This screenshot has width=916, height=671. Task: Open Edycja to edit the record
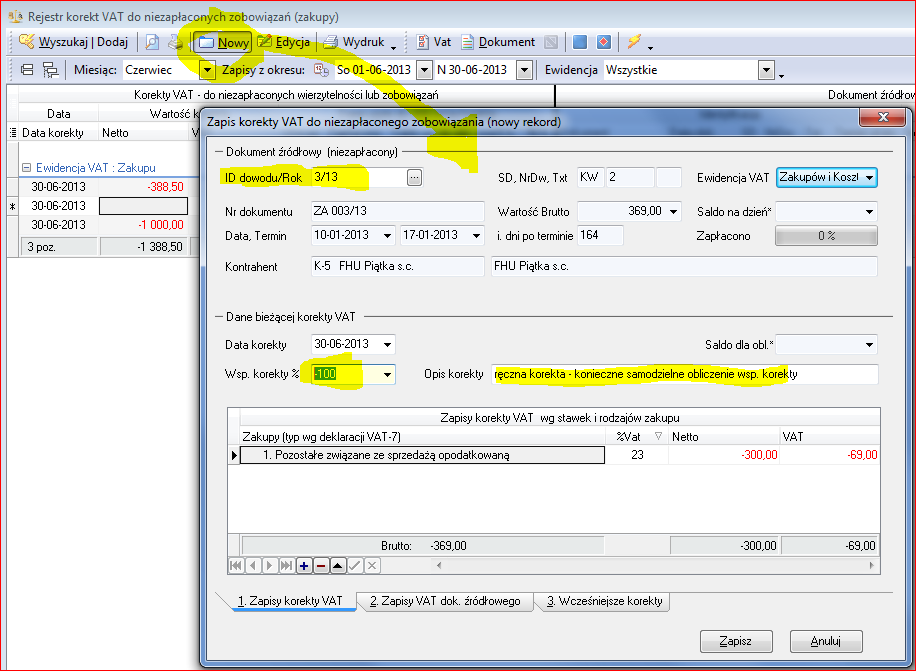(283, 42)
